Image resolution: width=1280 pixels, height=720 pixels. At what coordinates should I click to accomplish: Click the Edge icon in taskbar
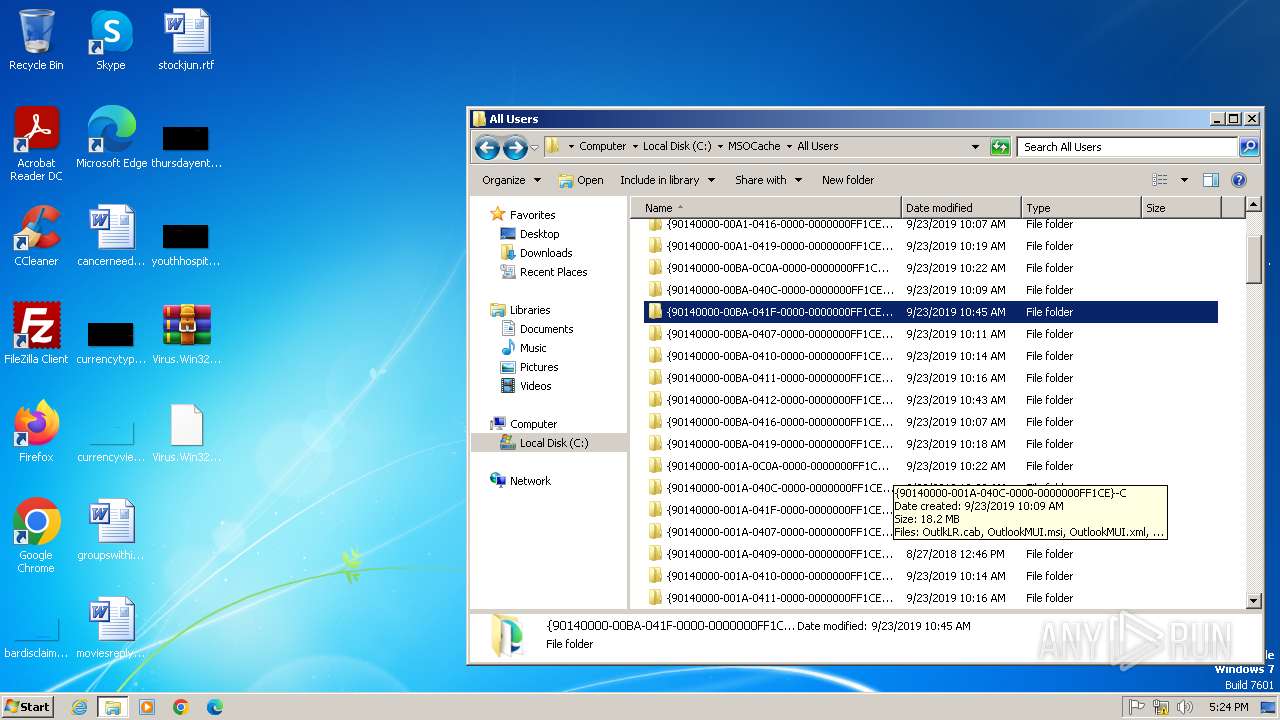tap(214, 707)
